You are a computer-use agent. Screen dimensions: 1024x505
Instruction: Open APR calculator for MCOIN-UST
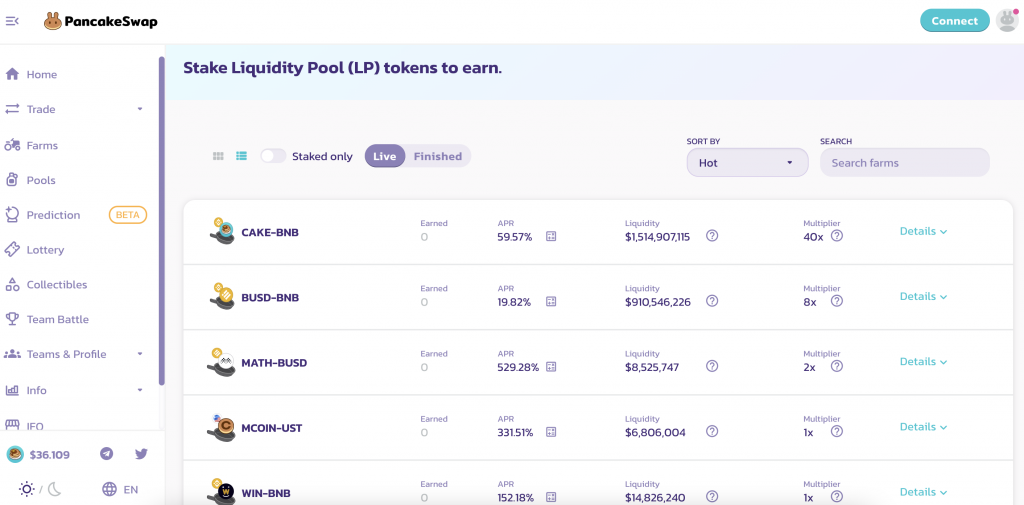tap(551, 432)
